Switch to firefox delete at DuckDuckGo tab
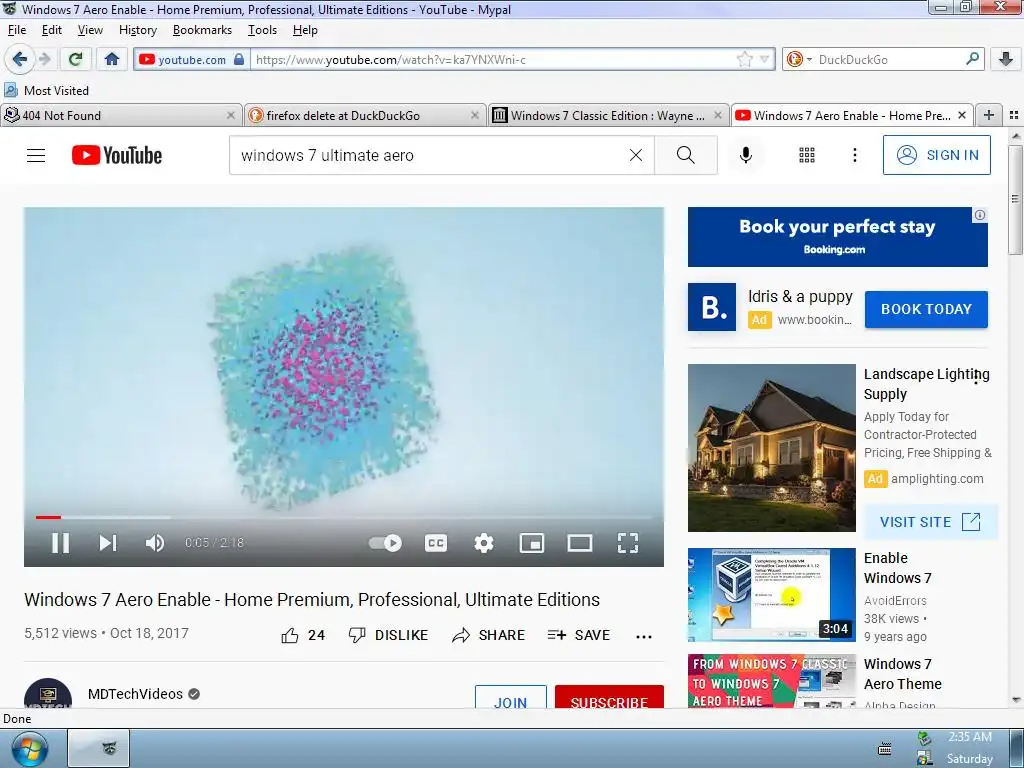The image size is (1024, 768). click(x=366, y=116)
